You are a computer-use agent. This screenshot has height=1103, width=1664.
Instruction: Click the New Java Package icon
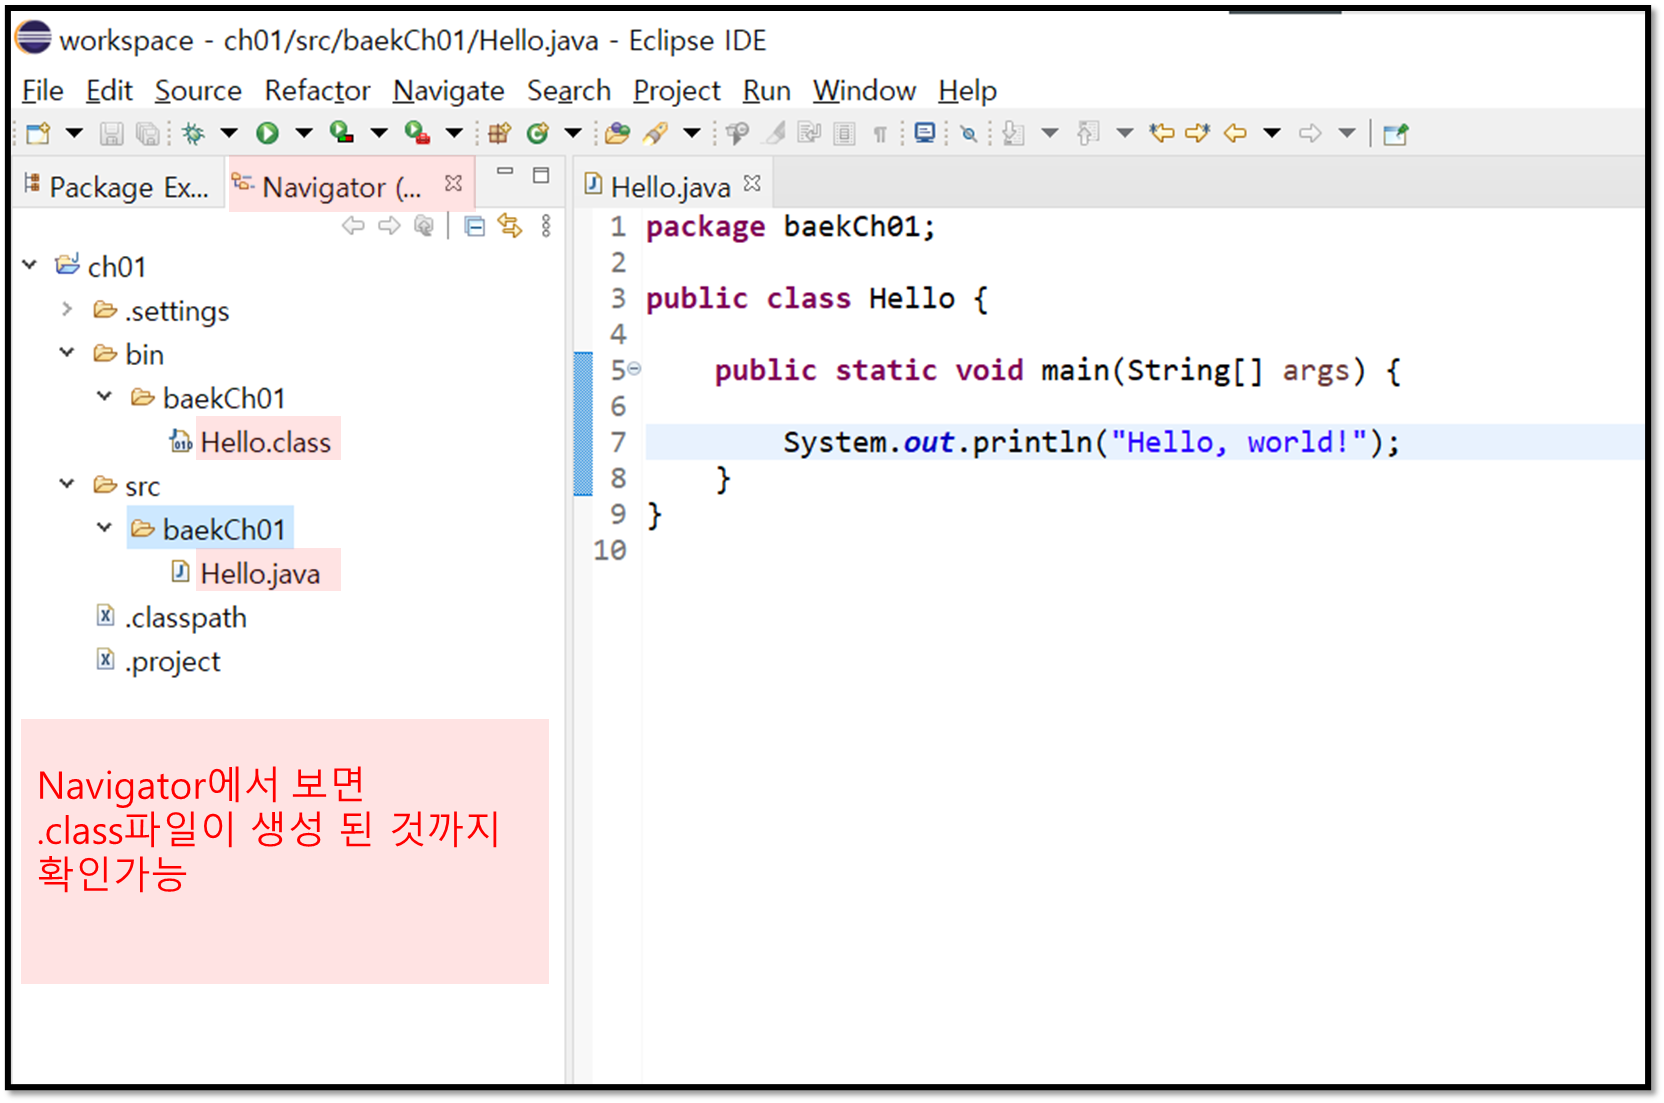(x=499, y=133)
